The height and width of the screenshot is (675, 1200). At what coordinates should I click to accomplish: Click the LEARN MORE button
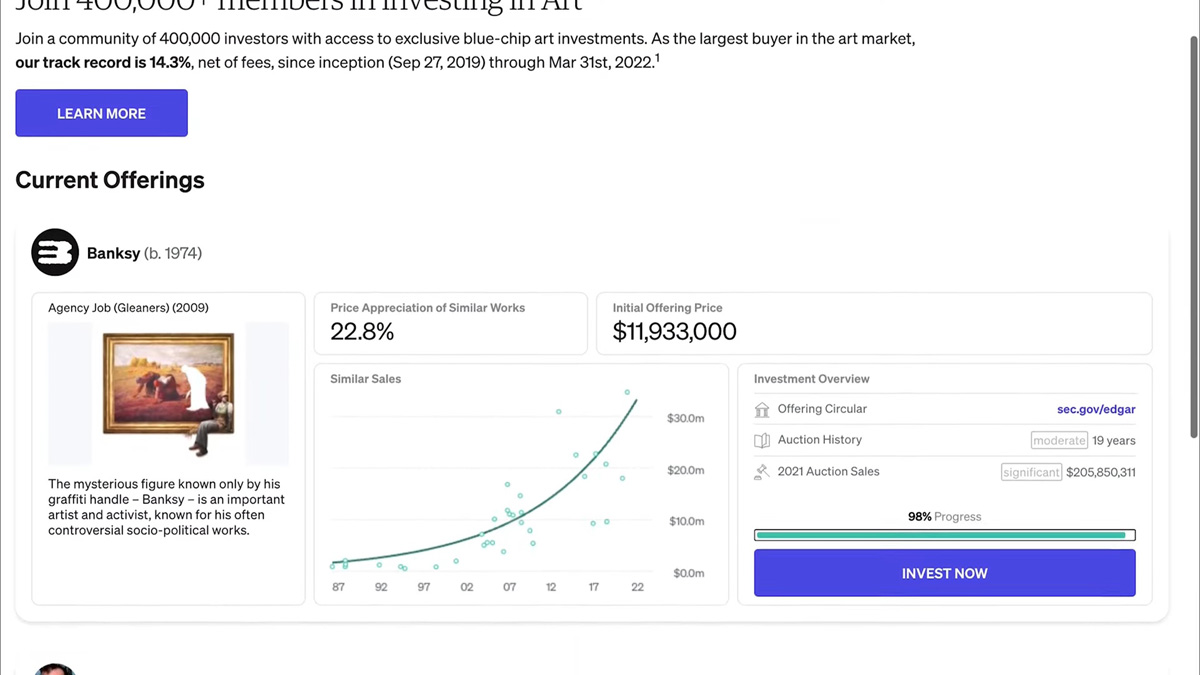pyautogui.click(x=101, y=113)
